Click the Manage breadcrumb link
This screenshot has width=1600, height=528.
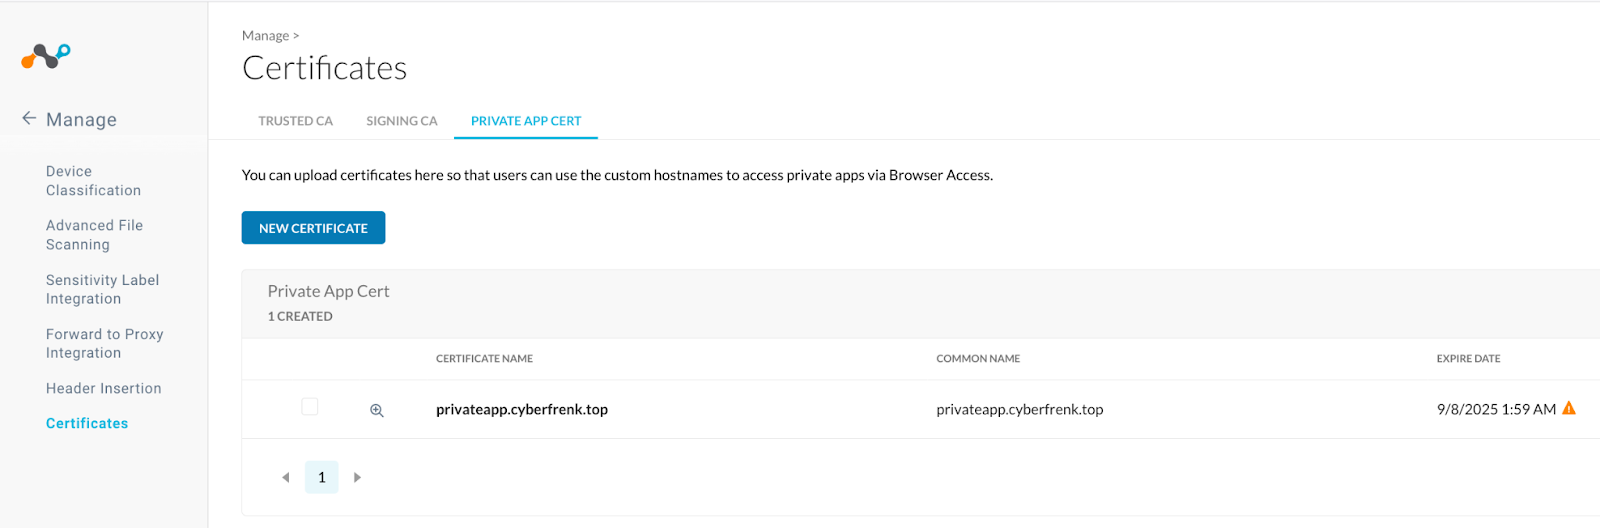265,35
